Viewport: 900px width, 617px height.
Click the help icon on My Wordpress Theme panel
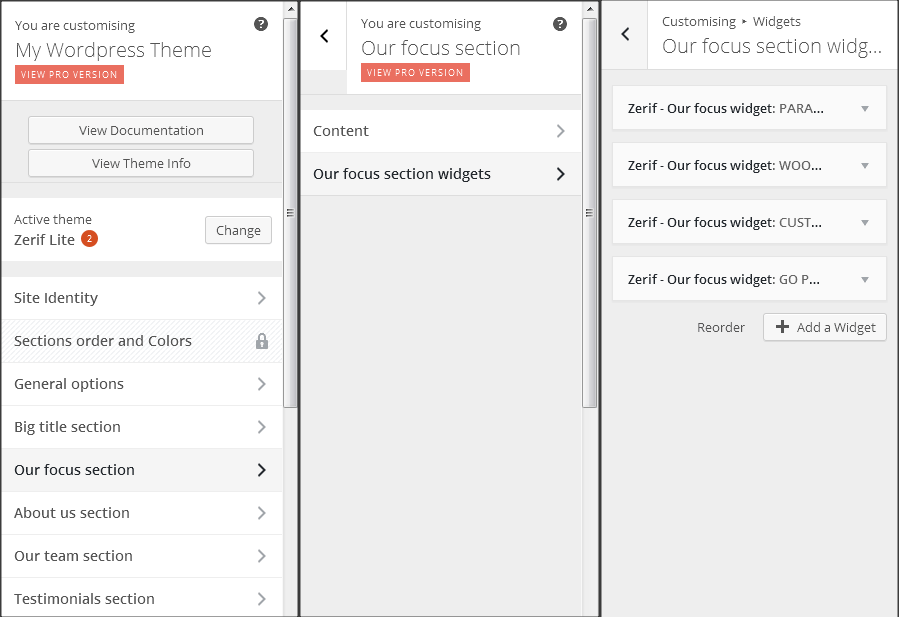coord(261,24)
